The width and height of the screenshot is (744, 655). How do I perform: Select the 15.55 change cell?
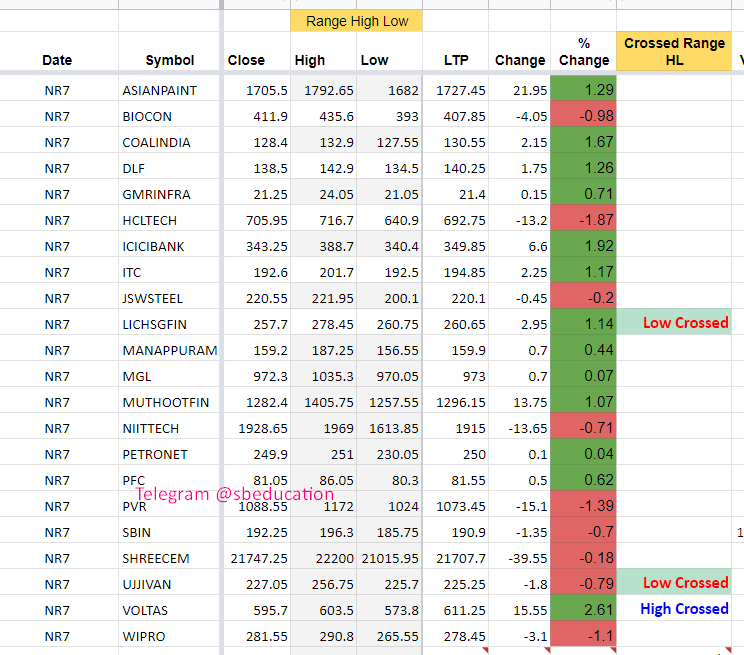pyautogui.click(x=520, y=610)
